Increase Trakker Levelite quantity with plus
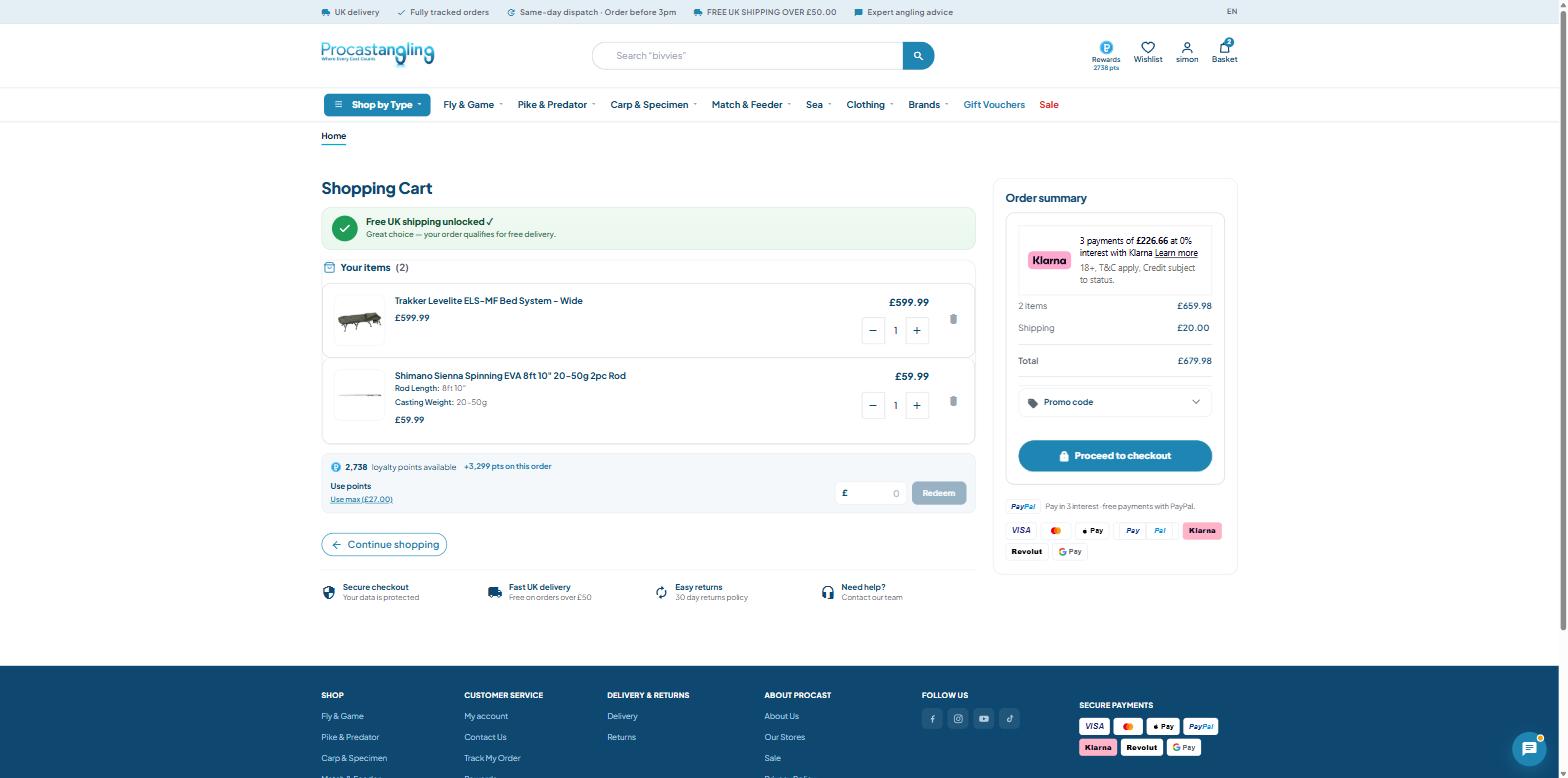 tap(917, 330)
